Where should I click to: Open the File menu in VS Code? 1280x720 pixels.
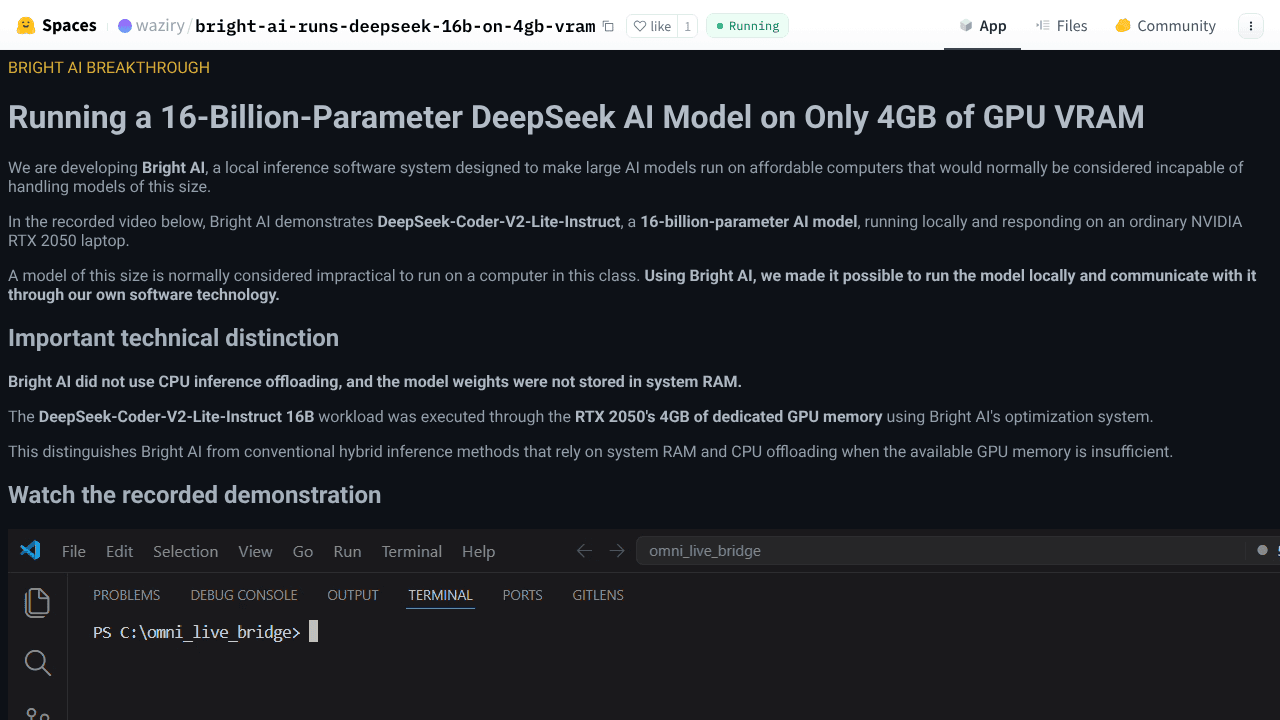(x=74, y=551)
